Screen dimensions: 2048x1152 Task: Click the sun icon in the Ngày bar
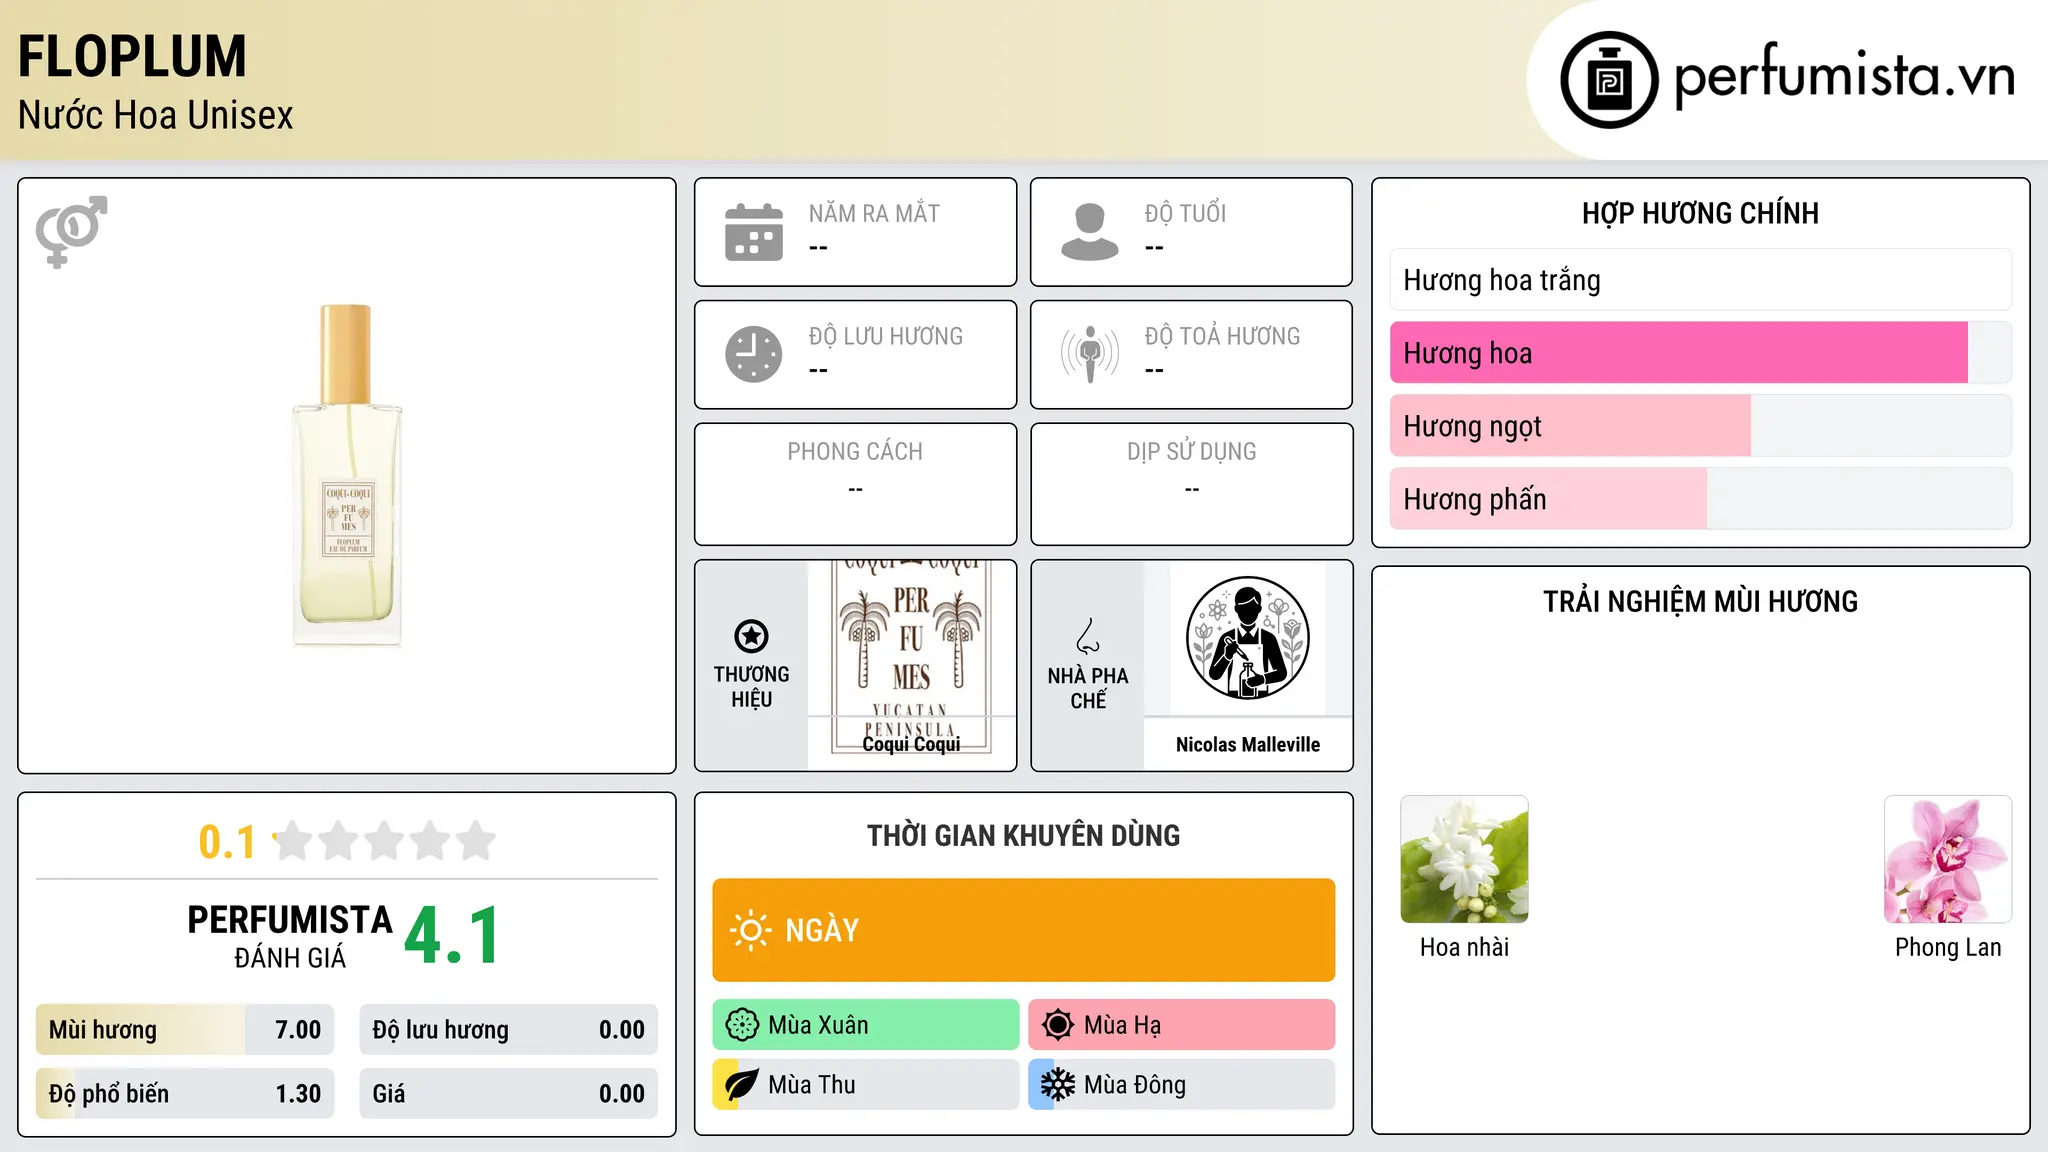tap(750, 930)
